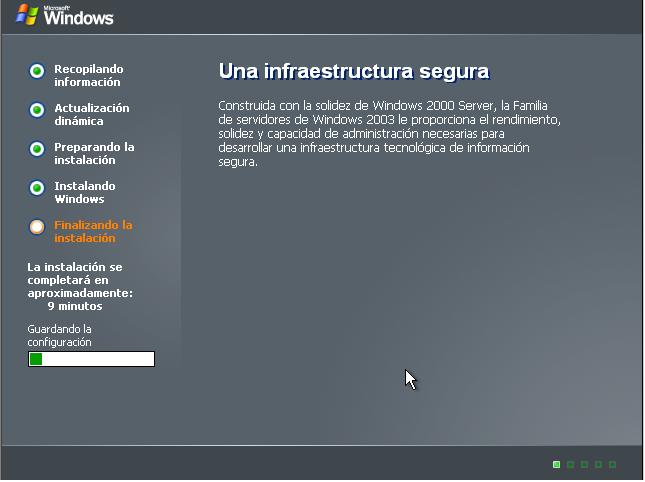This screenshot has height=482, width=645.
Task: Click the Guardando la configuración progress bar
Action: (91, 359)
